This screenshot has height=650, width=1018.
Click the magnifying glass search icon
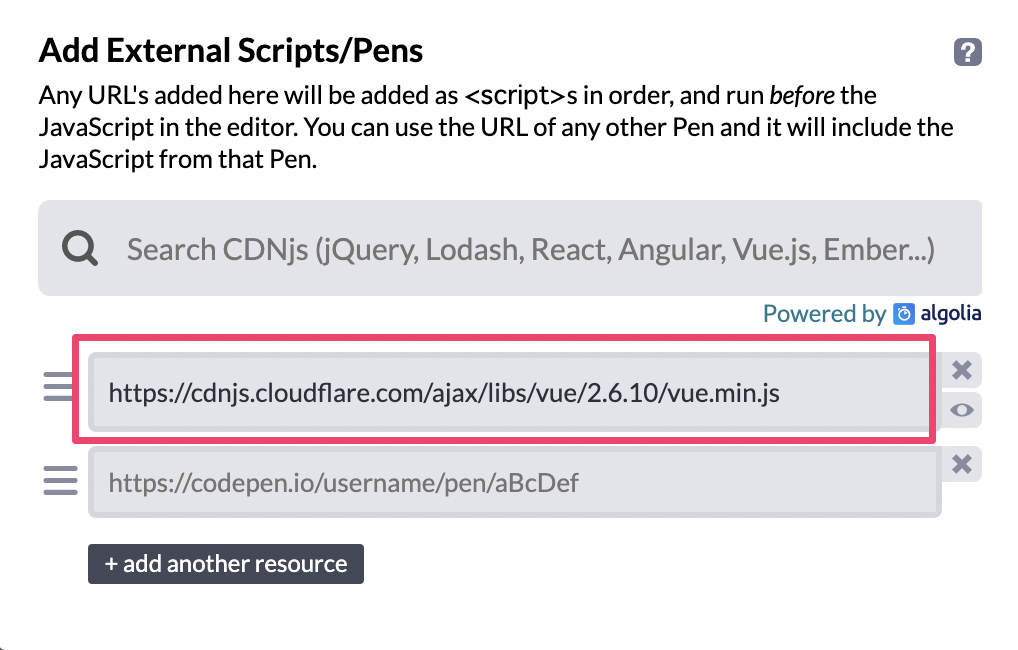pyautogui.click(x=79, y=248)
